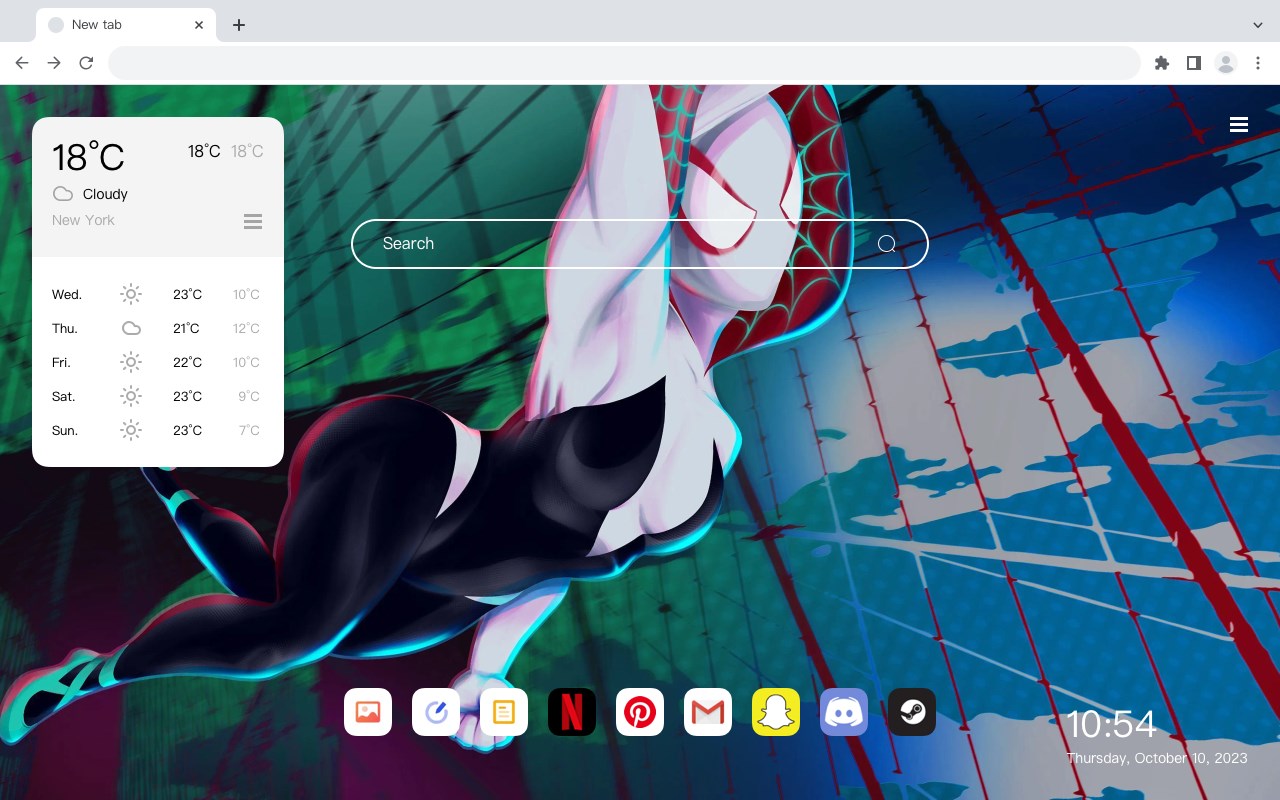The image size is (1280, 800).
Task: Open the Steam shortcut
Action: tap(912, 712)
